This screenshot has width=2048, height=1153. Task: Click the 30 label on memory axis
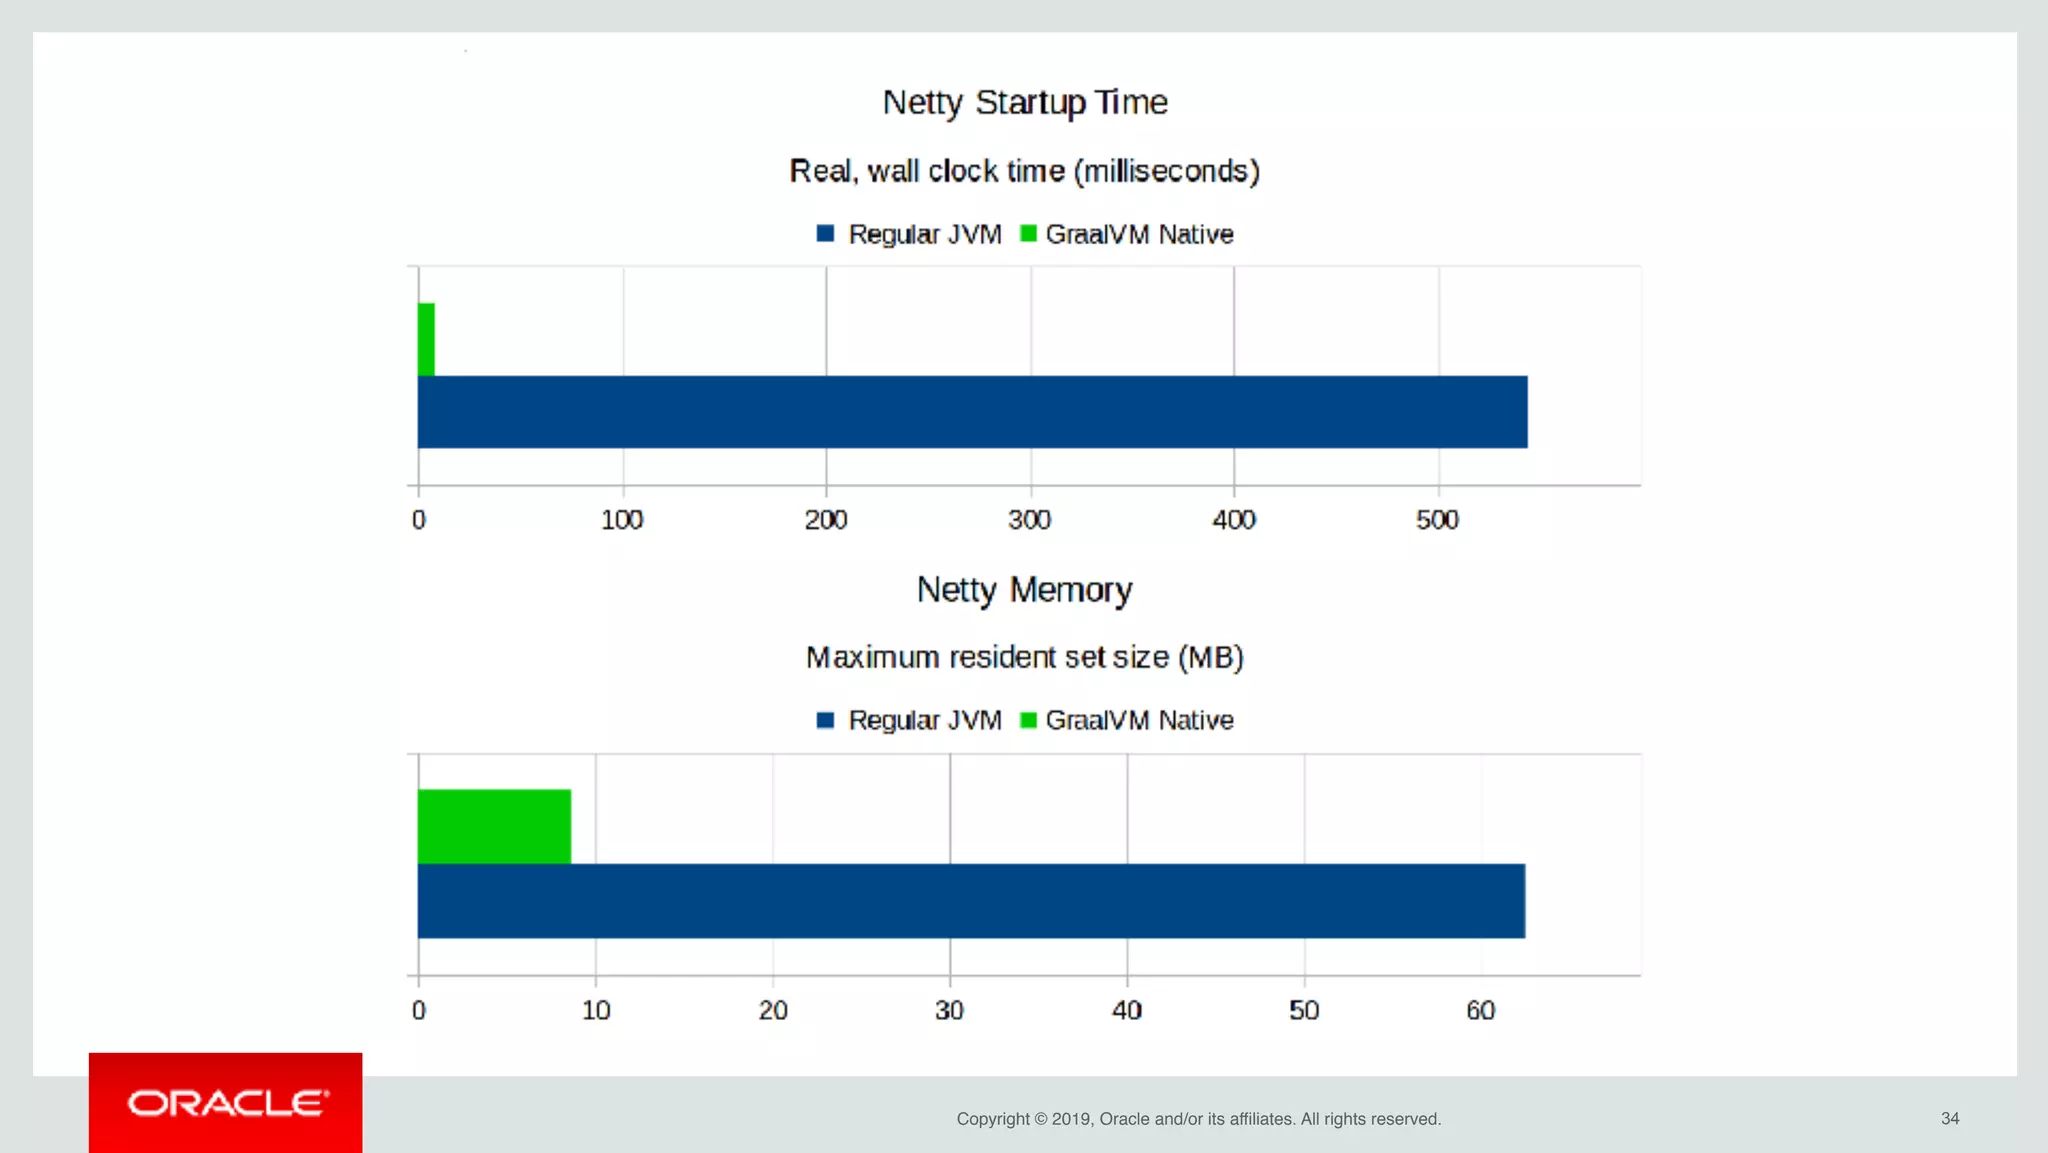pos(949,1010)
